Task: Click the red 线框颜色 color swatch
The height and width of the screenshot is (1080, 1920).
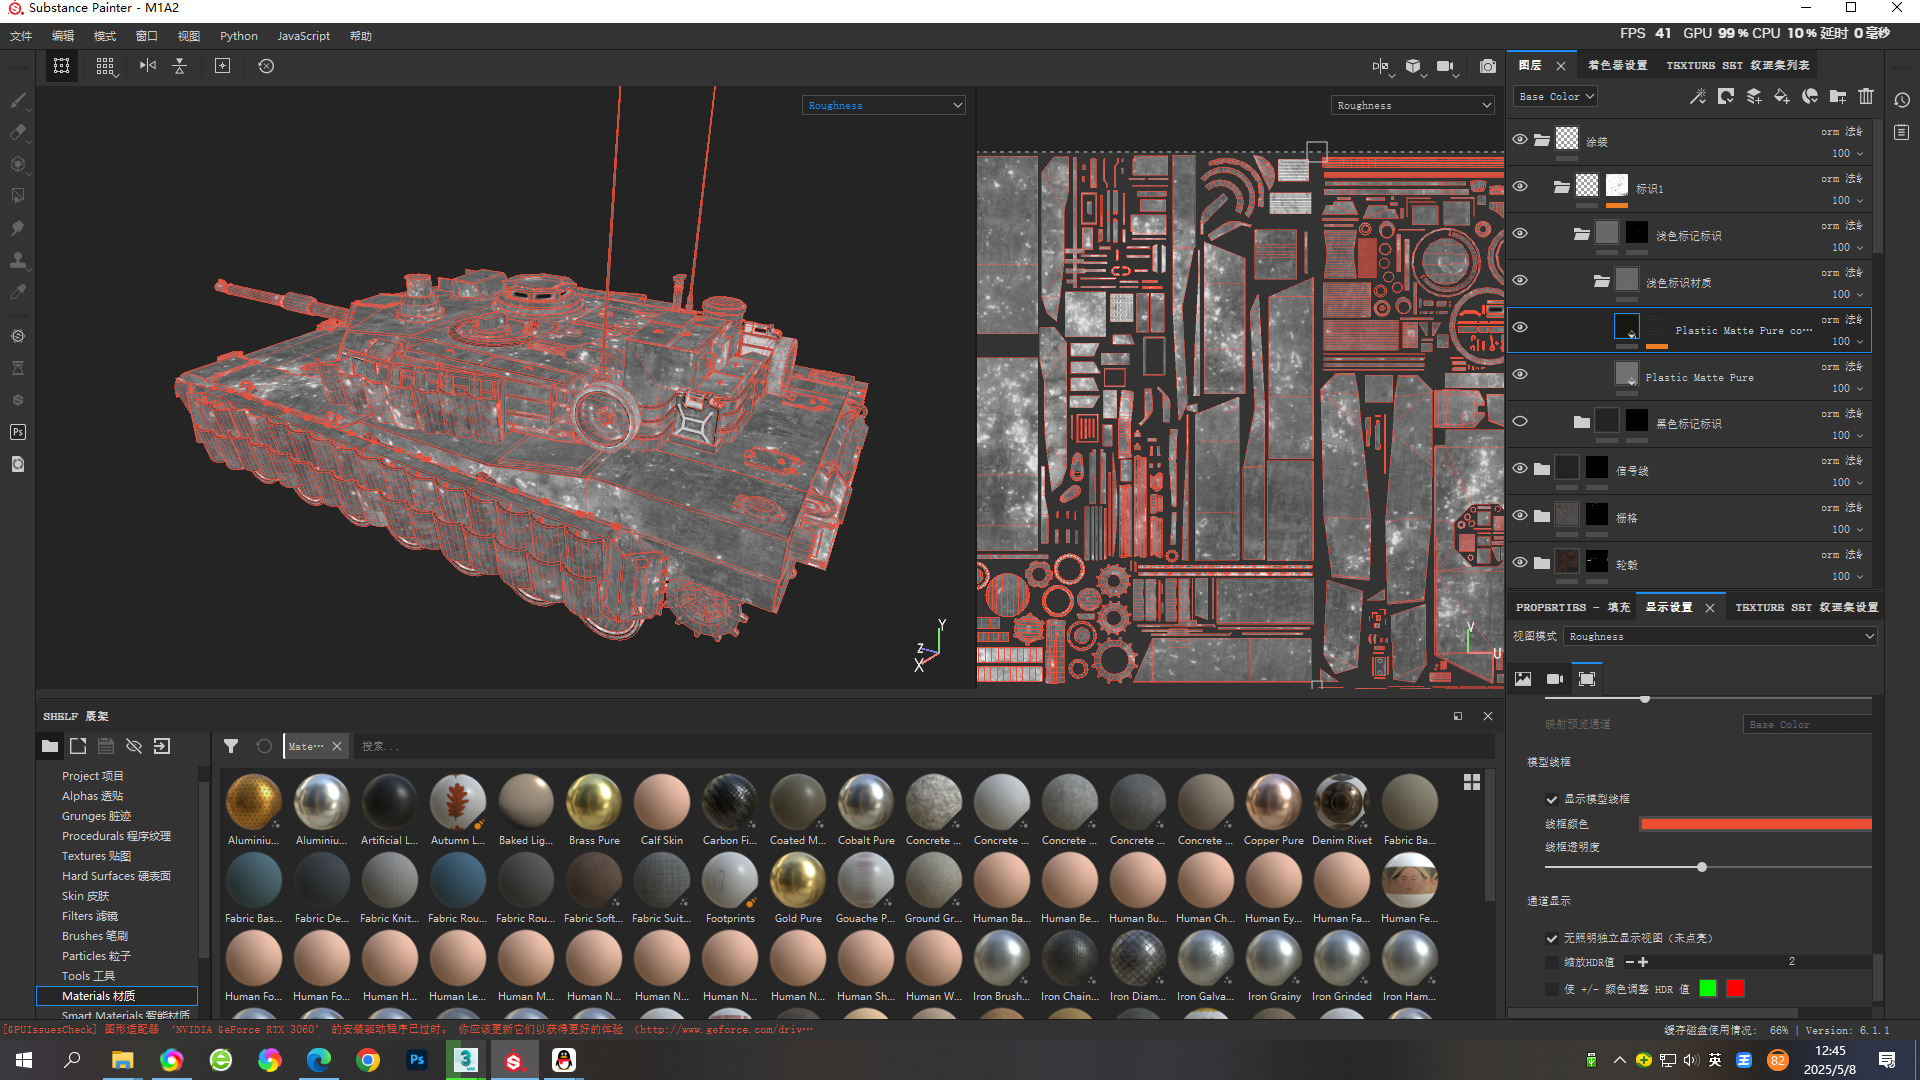Action: (1755, 824)
